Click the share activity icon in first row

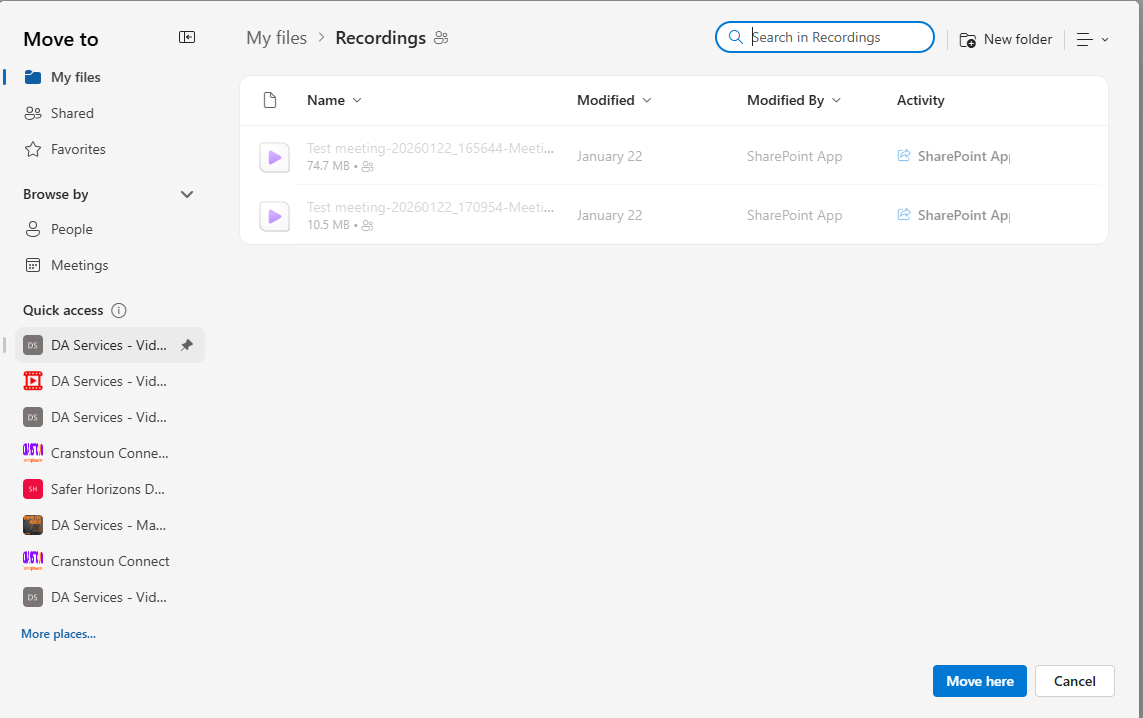[x=904, y=156]
